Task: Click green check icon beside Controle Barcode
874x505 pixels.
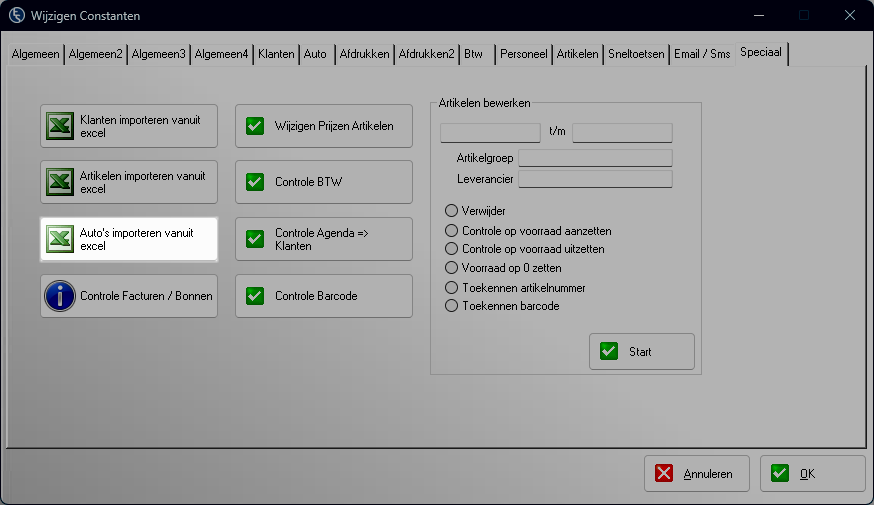Action: 256,296
